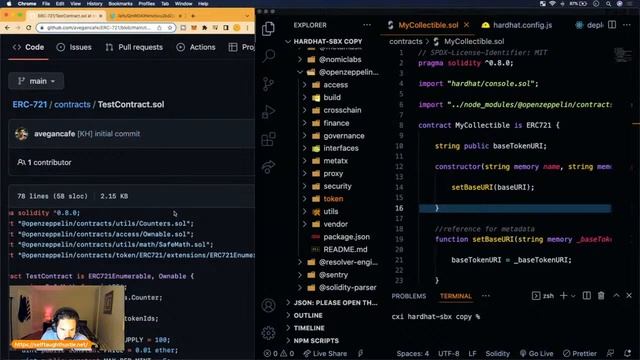Click the VS Code editor minimap

[x=623, y=55]
